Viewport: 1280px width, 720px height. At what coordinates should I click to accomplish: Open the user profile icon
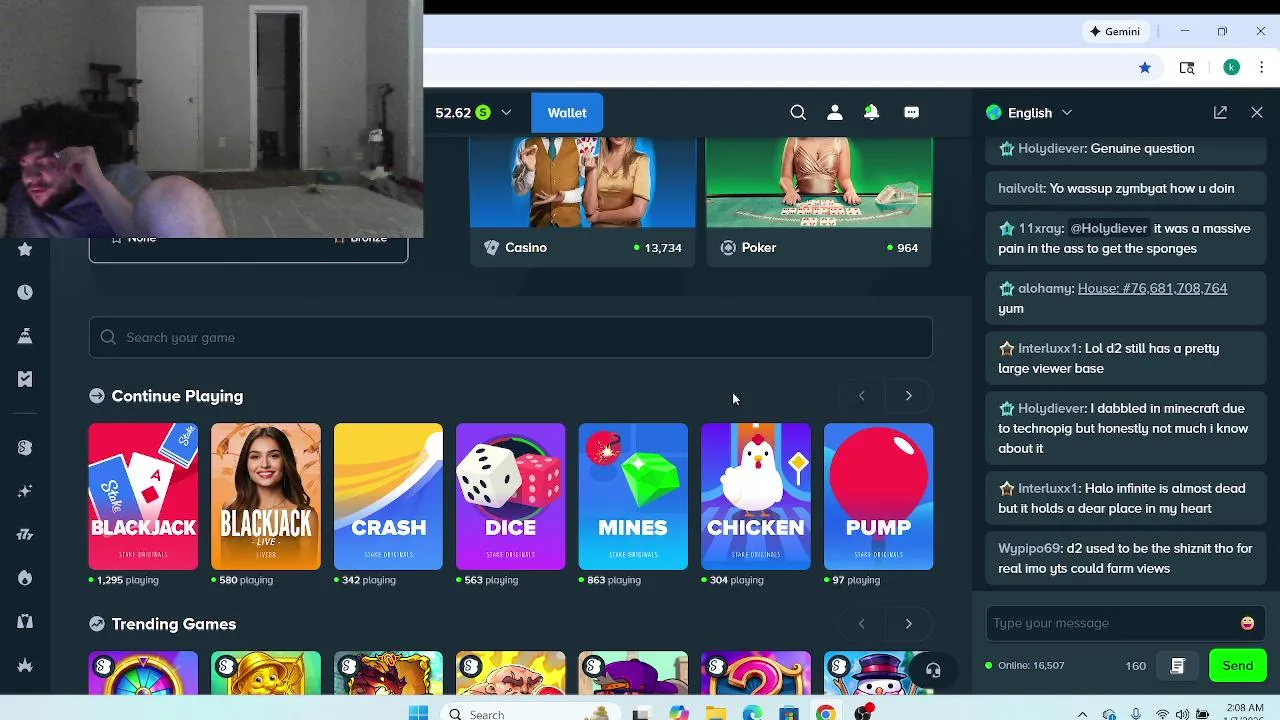click(x=835, y=113)
